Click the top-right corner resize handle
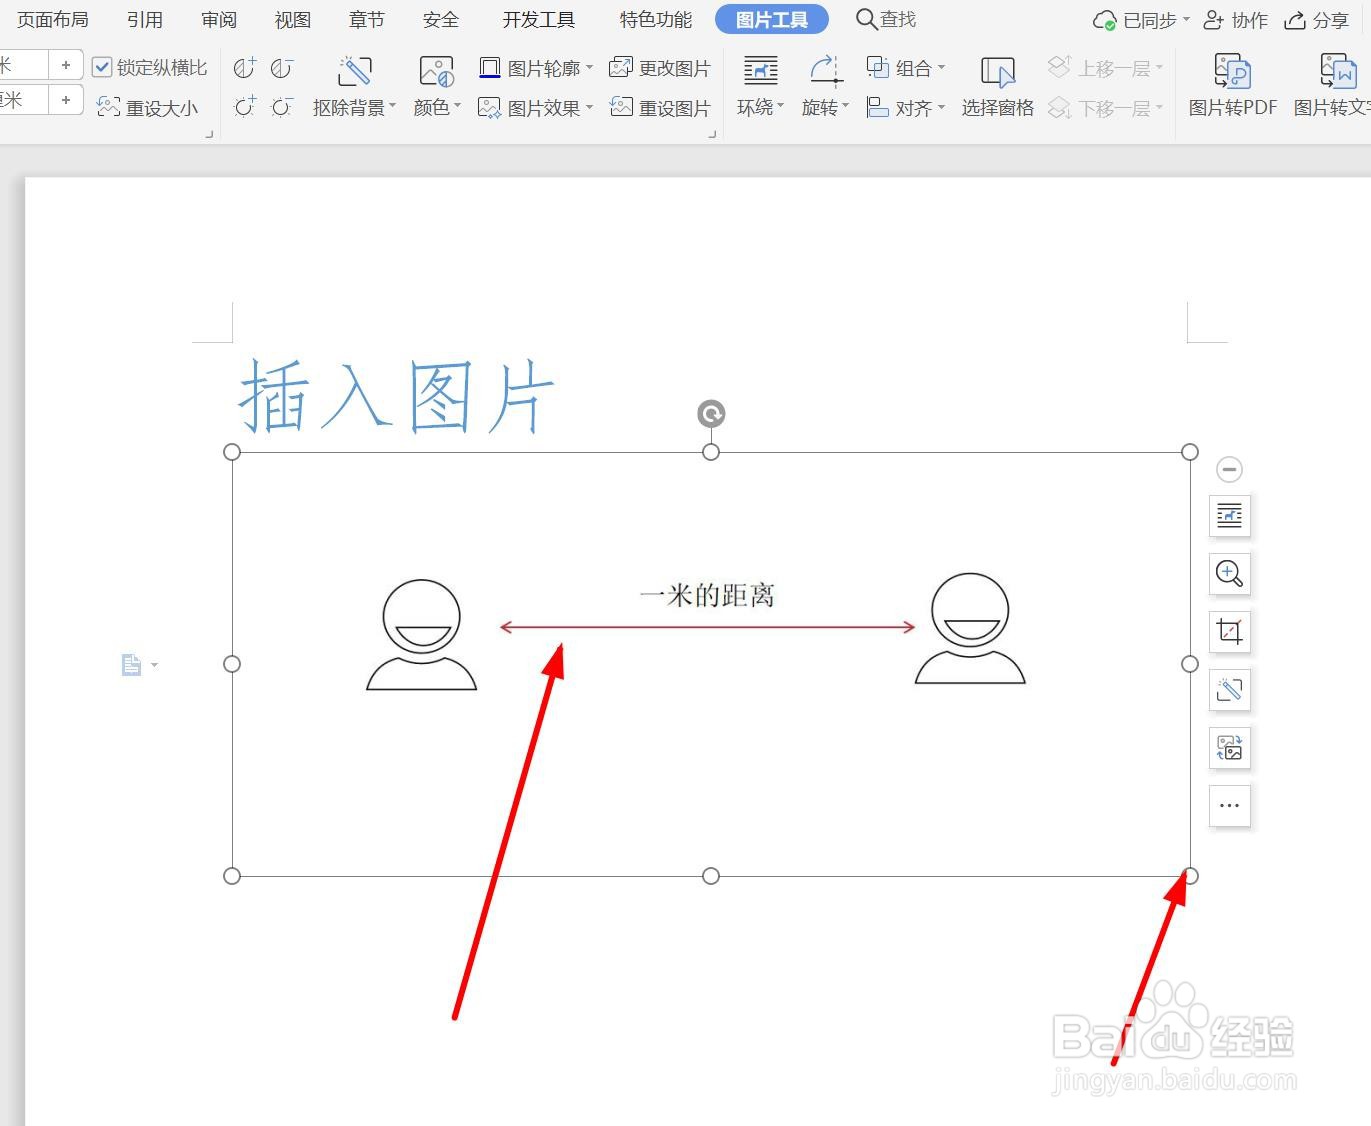Viewport: 1371px width, 1126px height. click(1189, 452)
